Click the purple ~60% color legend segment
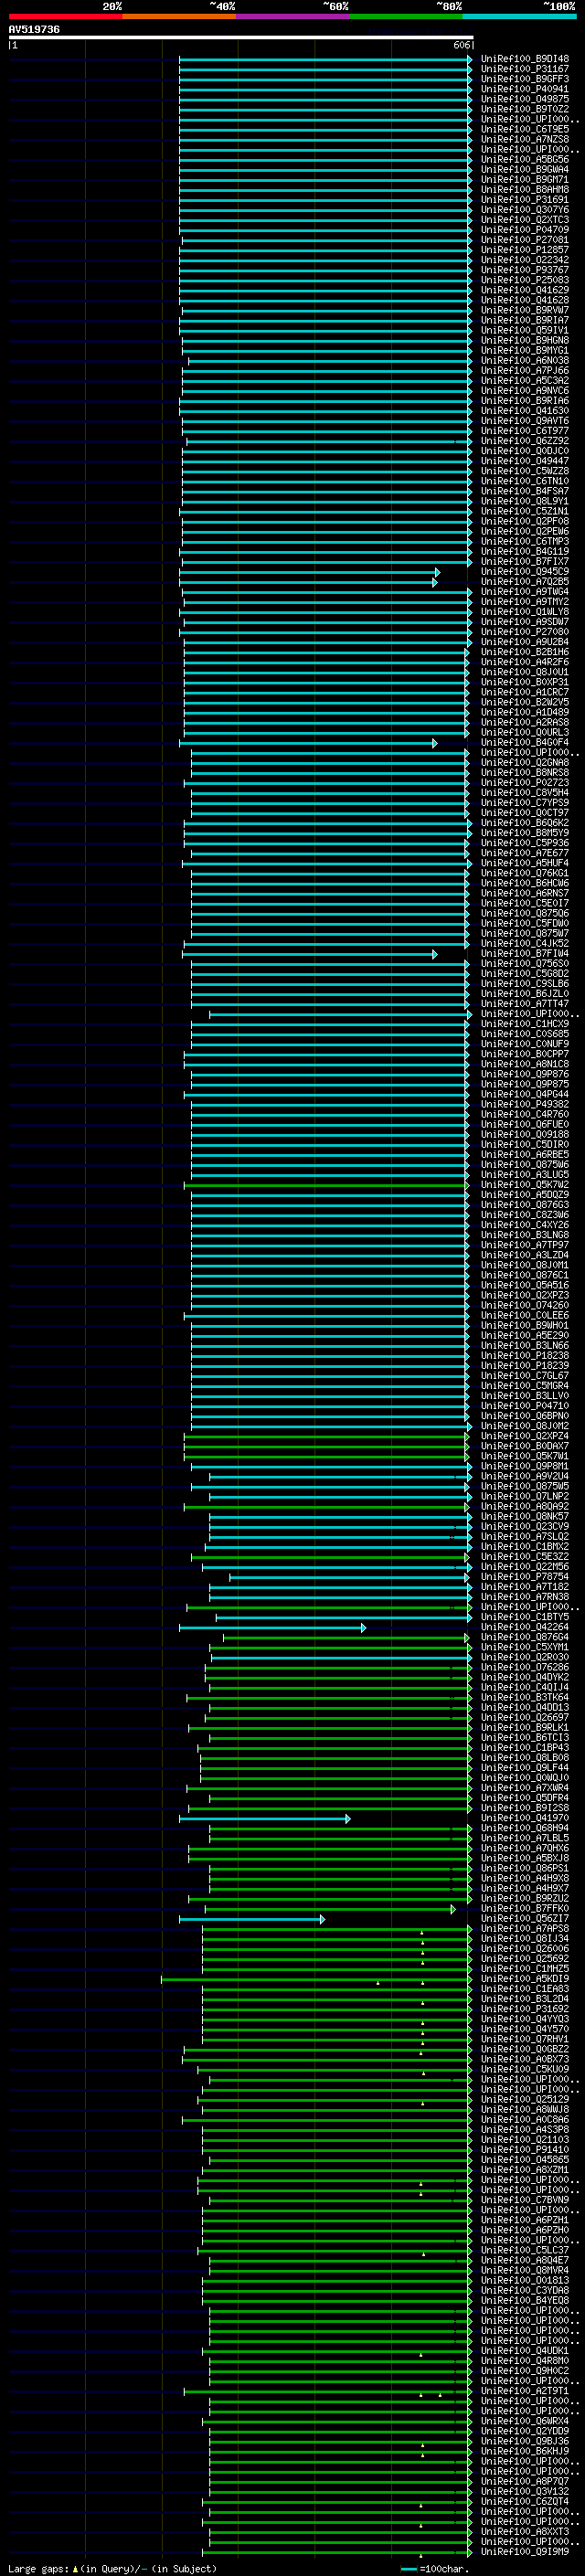585x2576 pixels. pyautogui.click(x=292, y=16)
